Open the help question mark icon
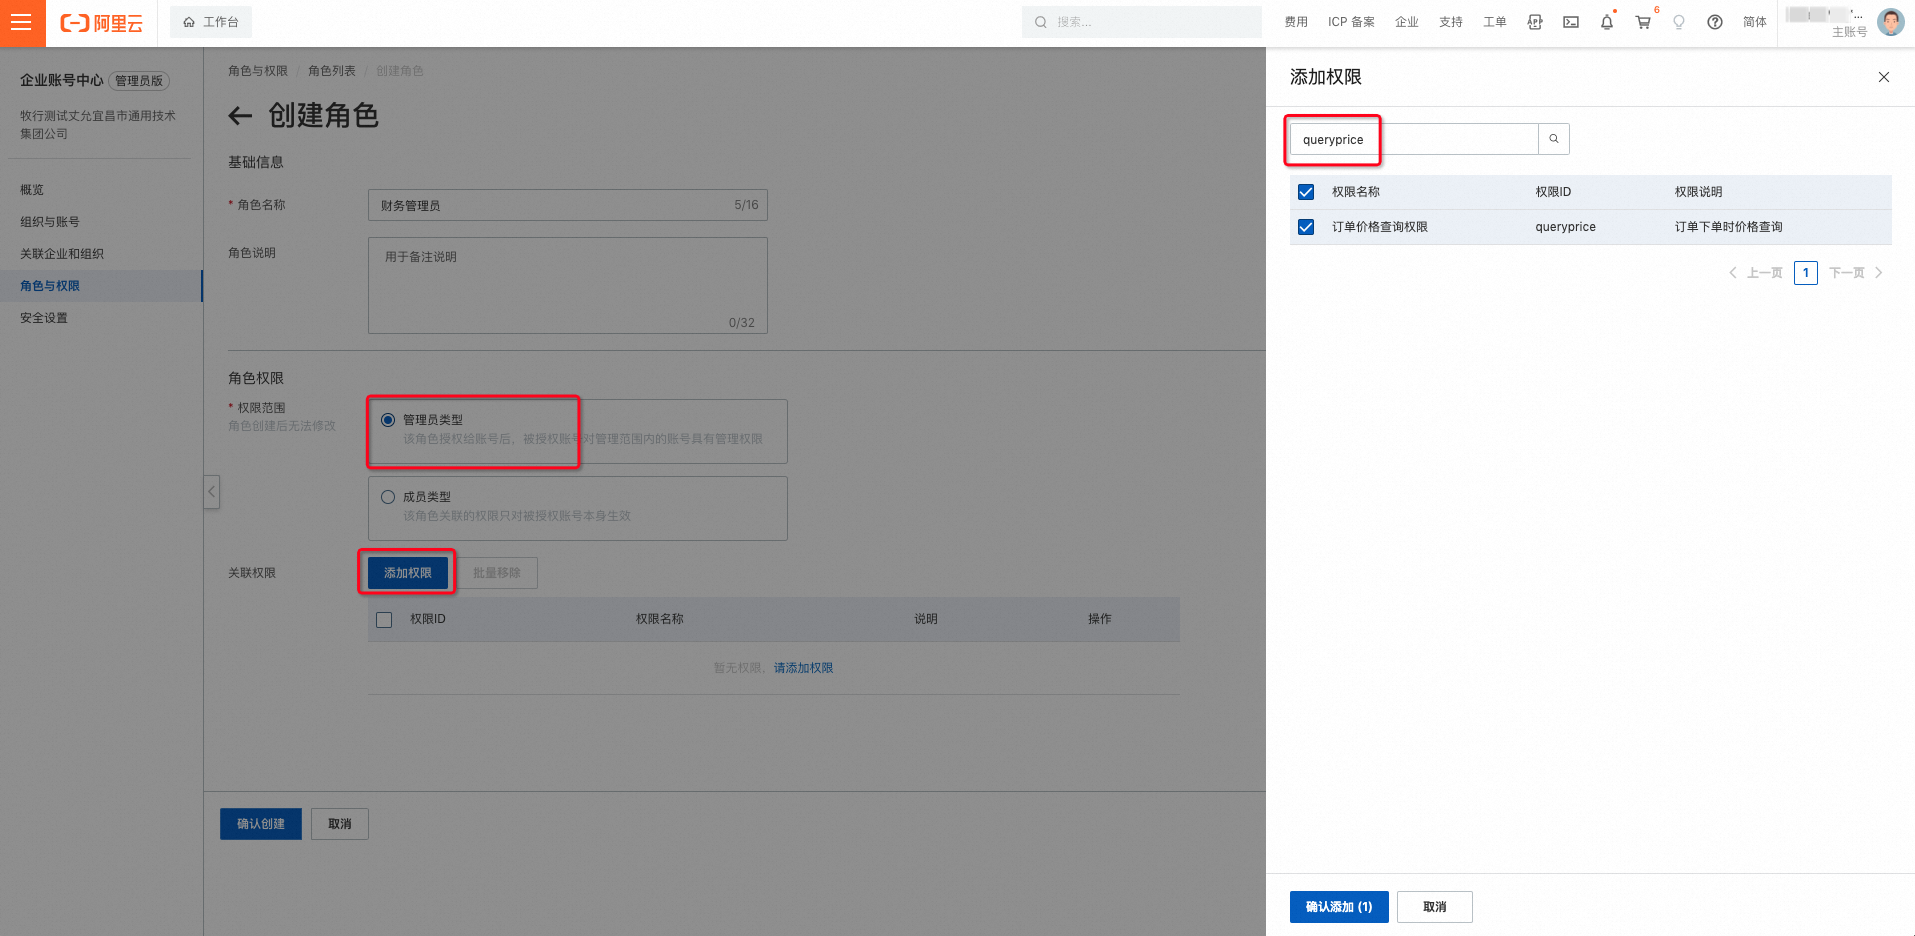Screen dimensions: 1915x936 tap(1715, 22)
